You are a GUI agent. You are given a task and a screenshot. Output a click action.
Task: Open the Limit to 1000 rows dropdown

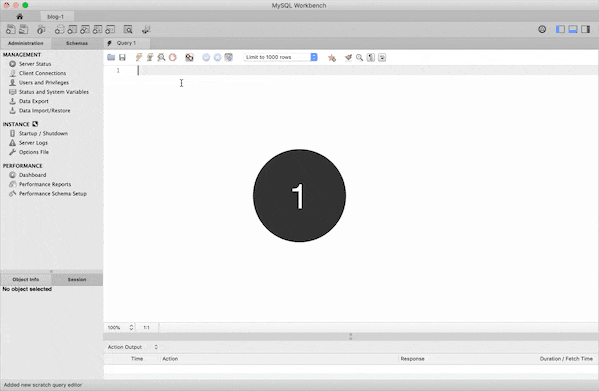coord(280,57)
